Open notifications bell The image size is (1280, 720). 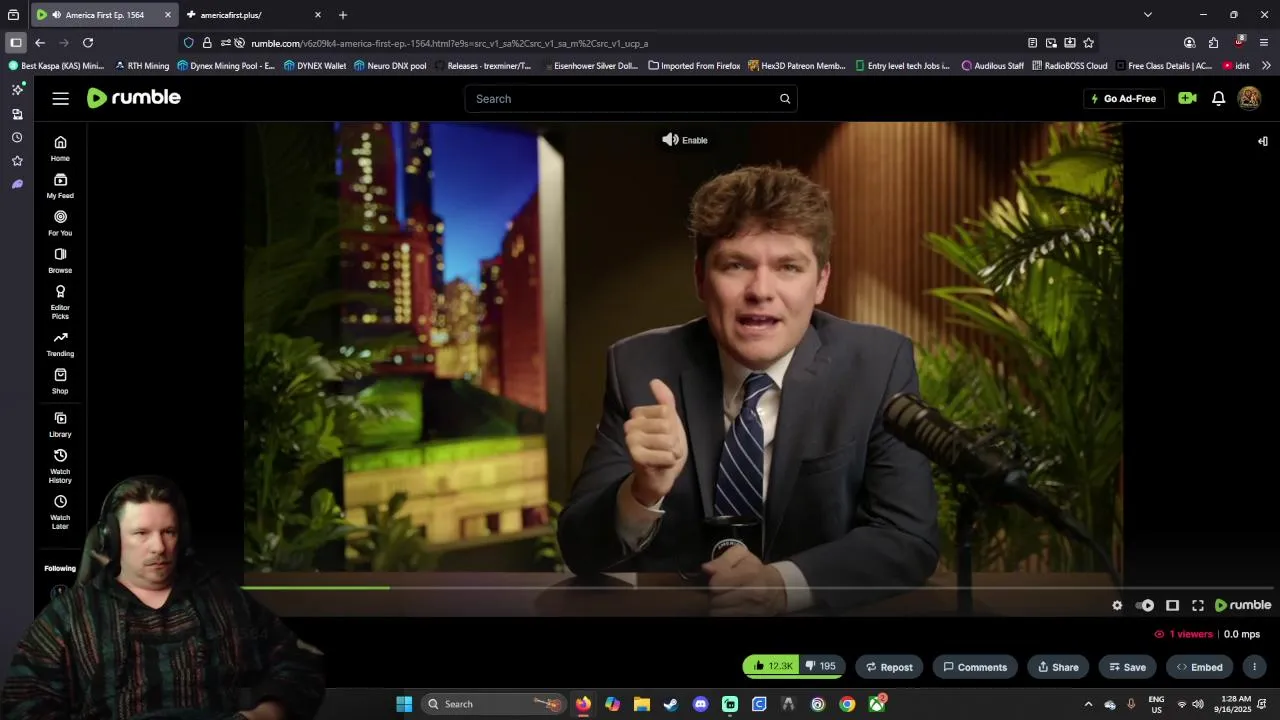coord(1218,98)
